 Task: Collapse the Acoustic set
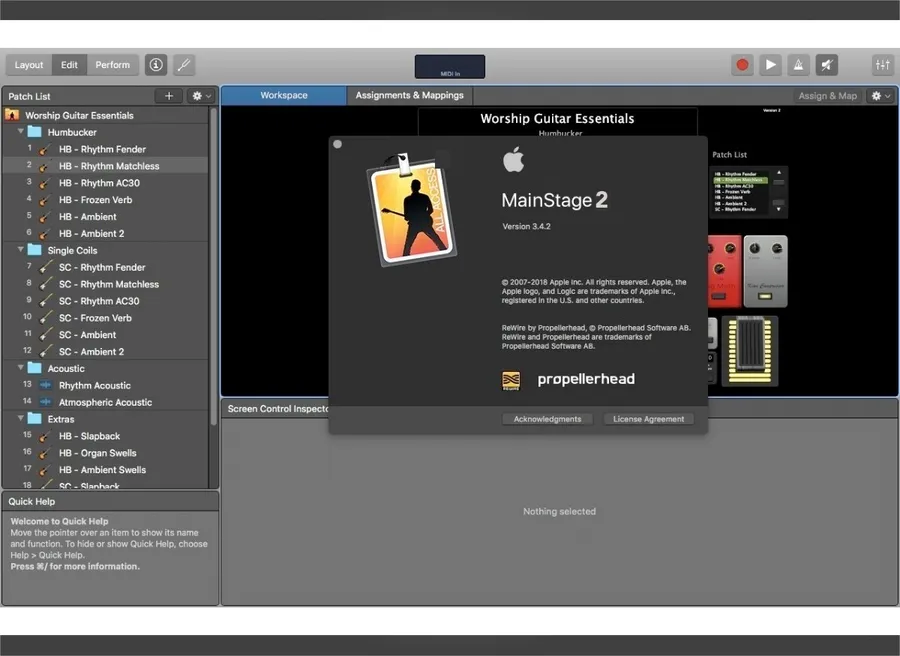[21, 368]
